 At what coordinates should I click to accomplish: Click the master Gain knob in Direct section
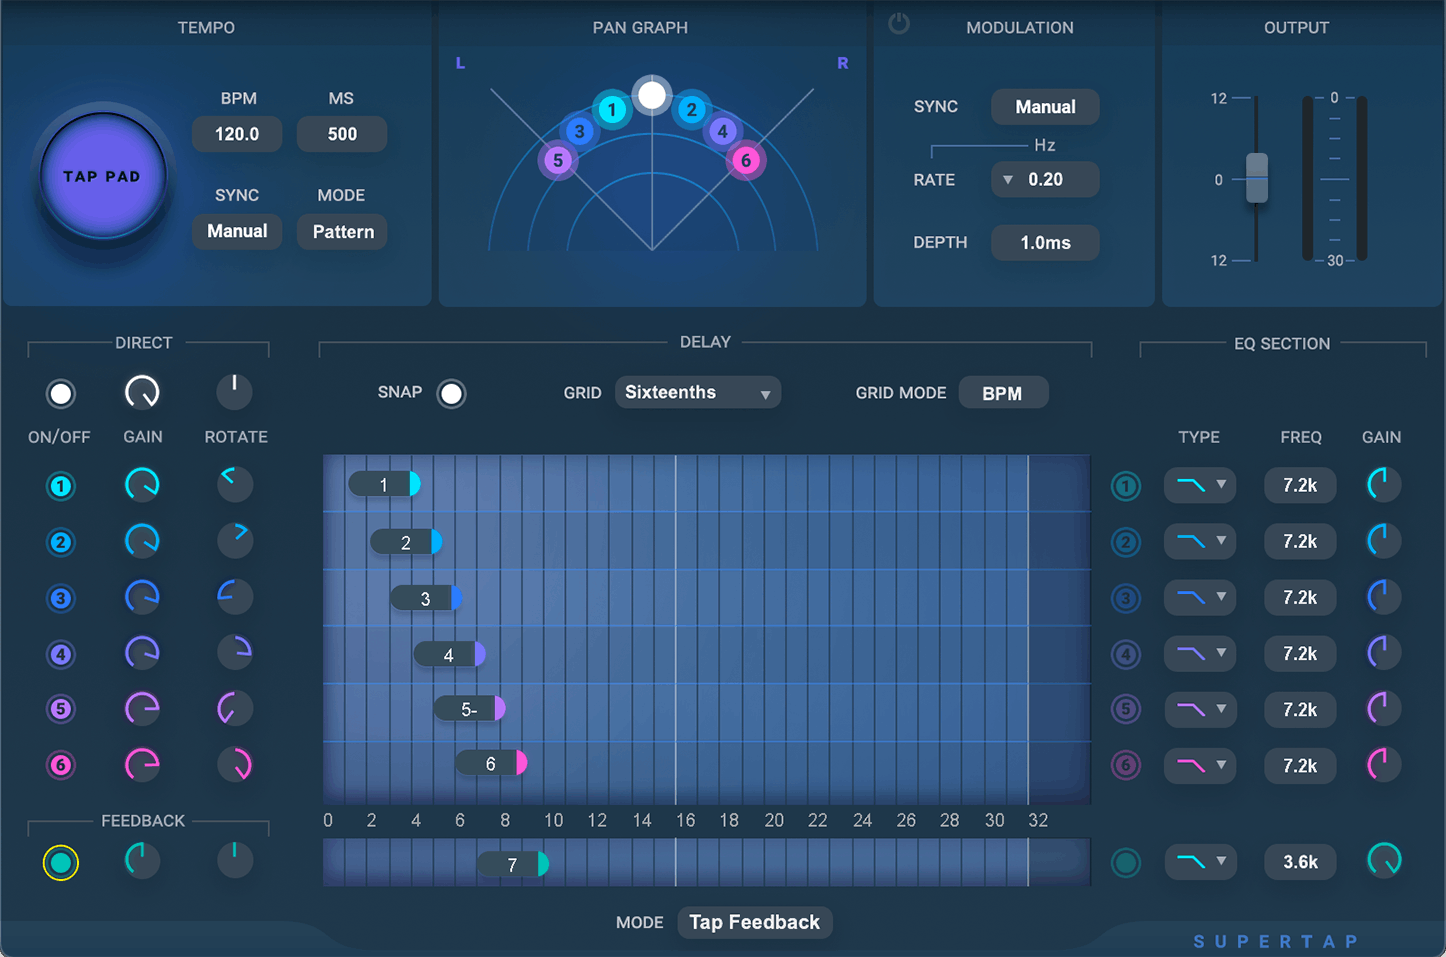tap(142, 392)
